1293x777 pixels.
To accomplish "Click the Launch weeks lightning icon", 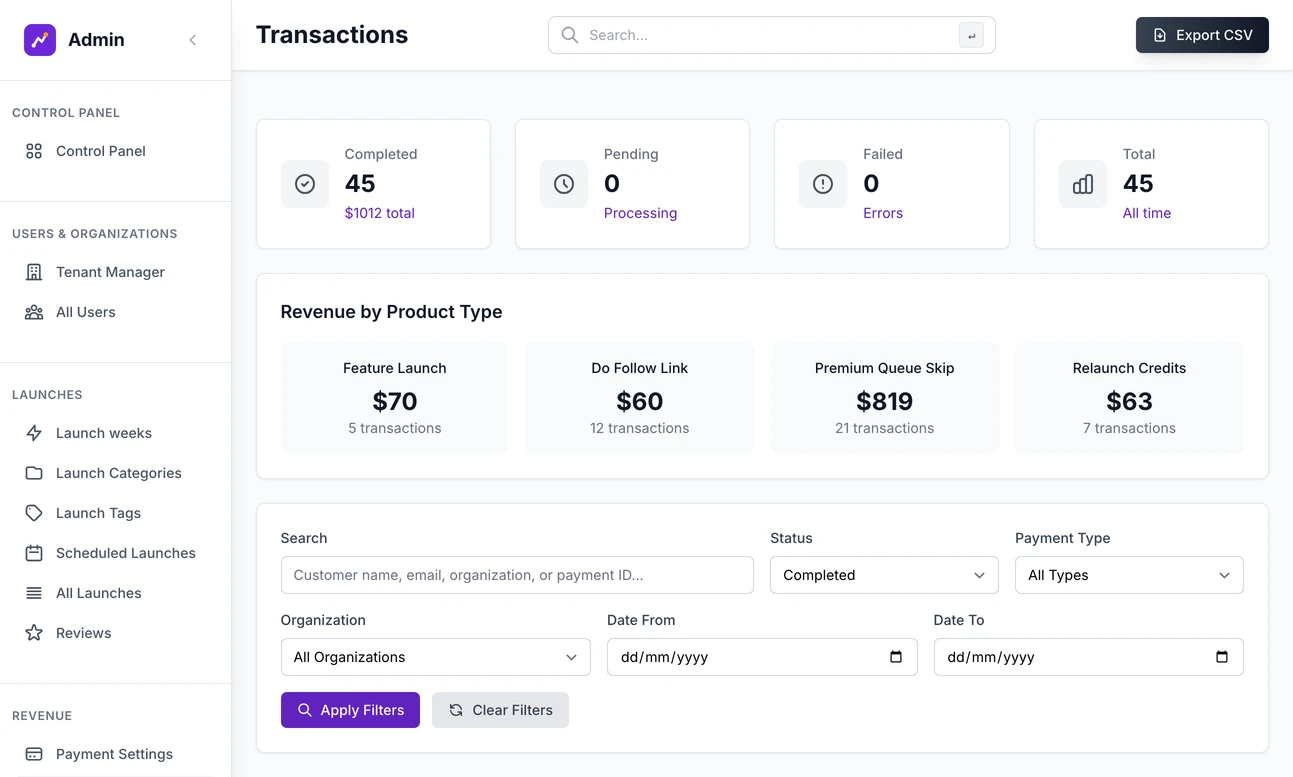I will 34,433.
